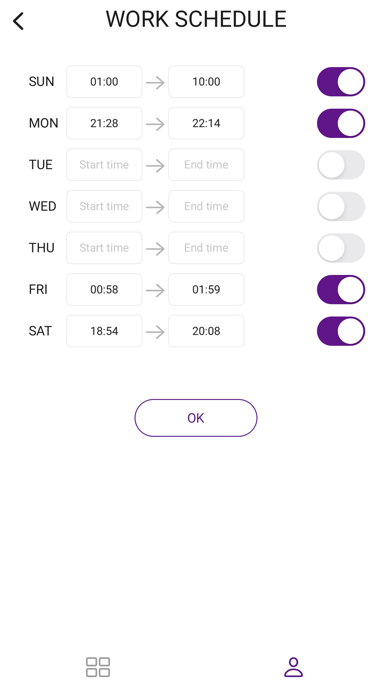Enable the WED schedule switch
Viewport: 392px width, 696px height.
[x=341, y=206]
